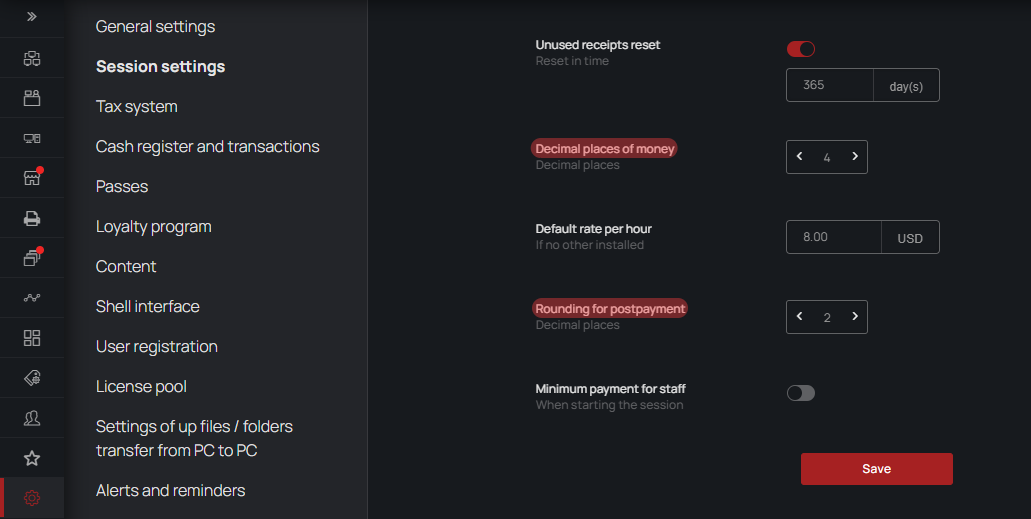
Task: Disable the Unused receipts reset toggle
Action: coord(801,49)
